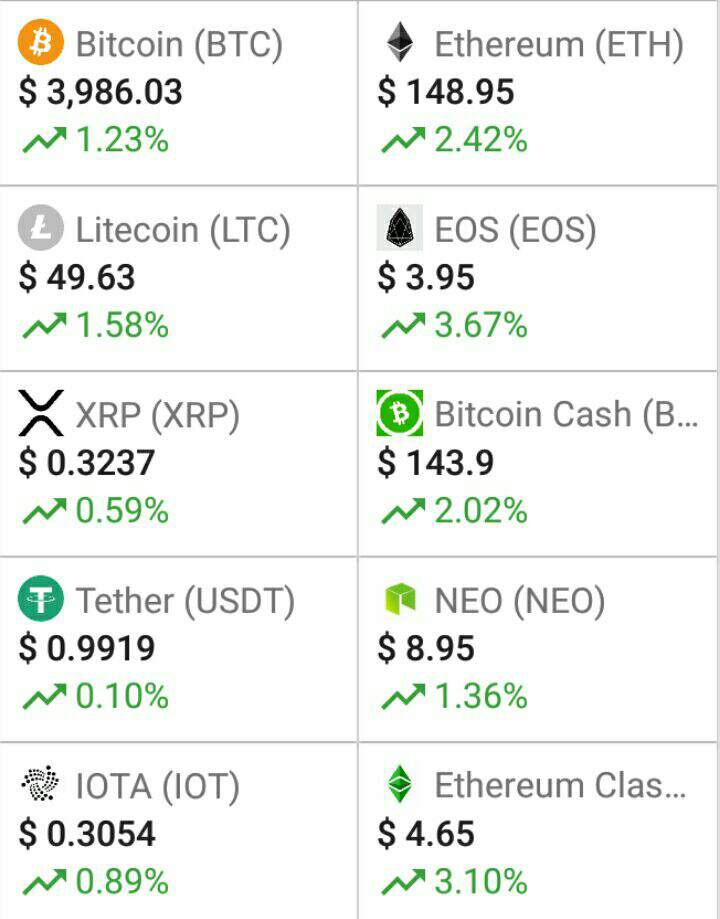Open the EOS $ 3.95 price
Viewport: 720px width, 919px height.
pos(426,277)
